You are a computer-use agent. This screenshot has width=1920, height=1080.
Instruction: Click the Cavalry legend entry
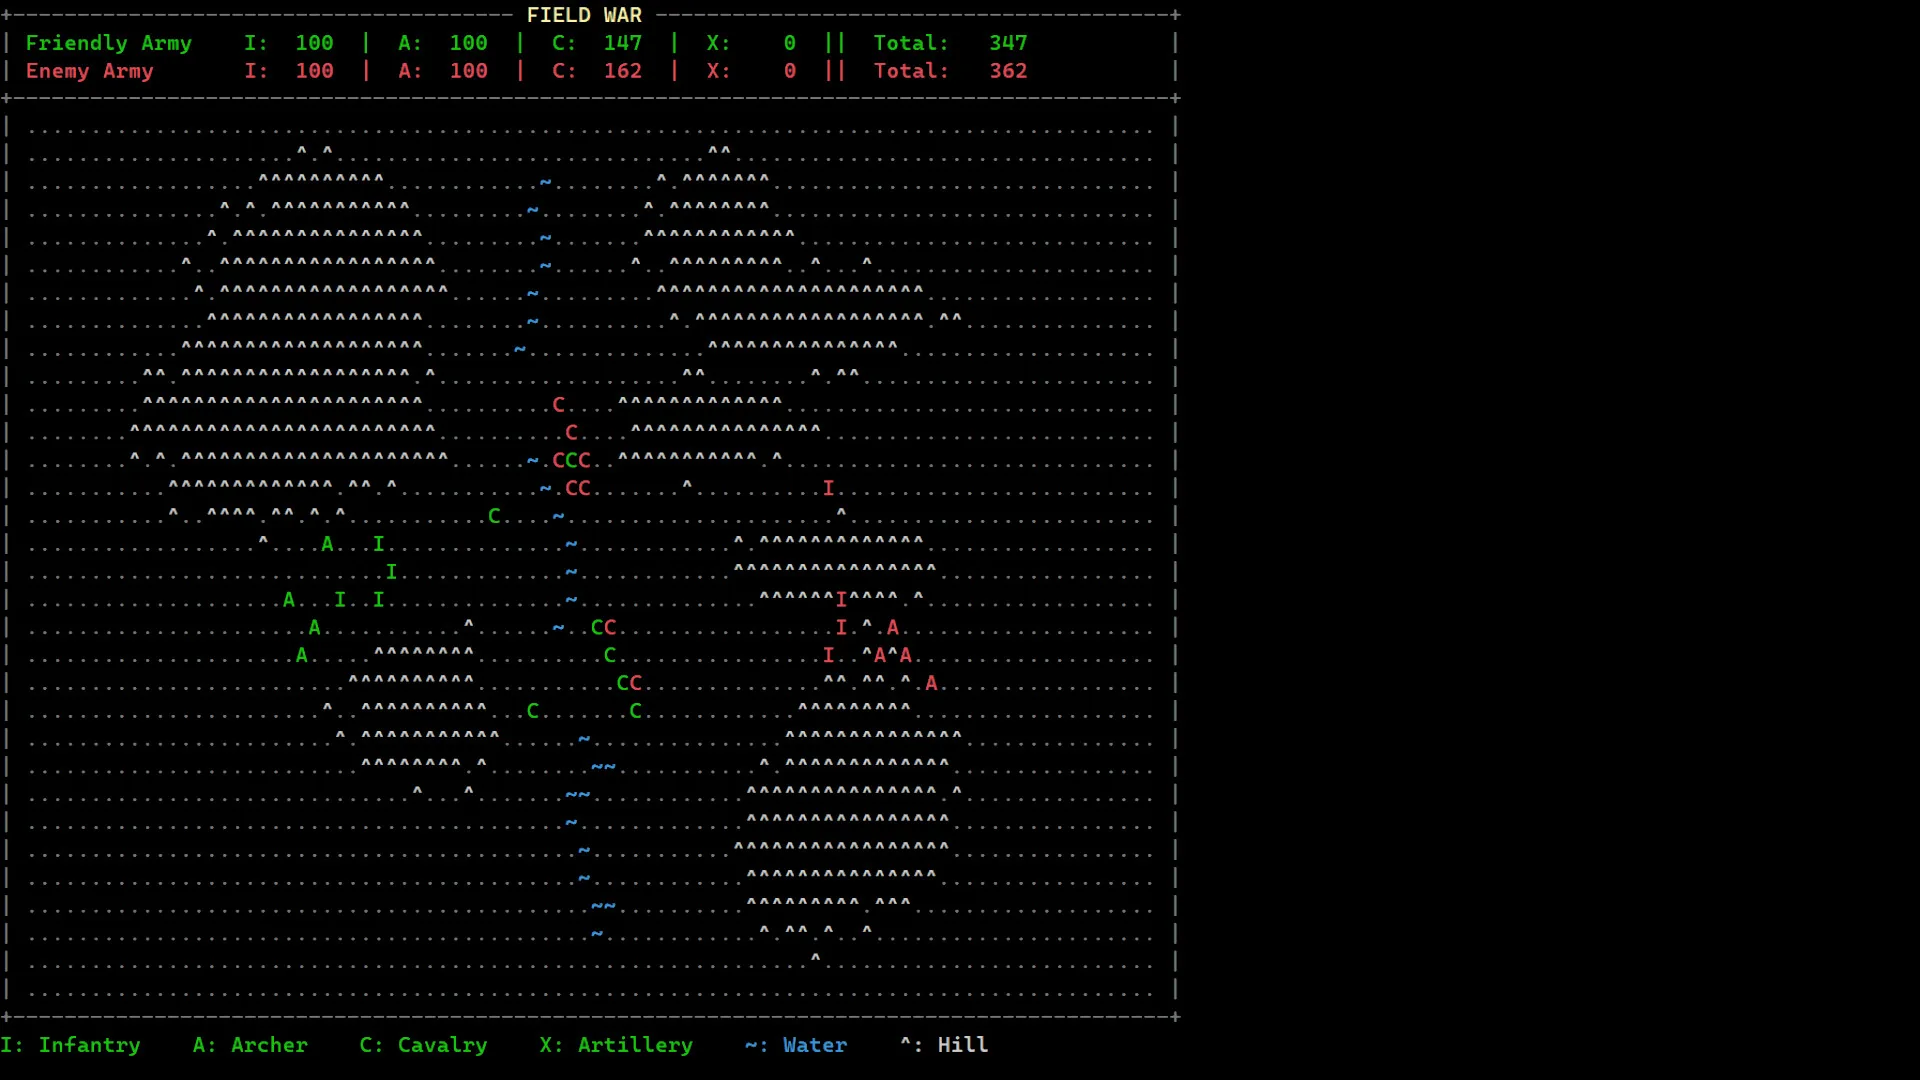tap(423, 1045)
